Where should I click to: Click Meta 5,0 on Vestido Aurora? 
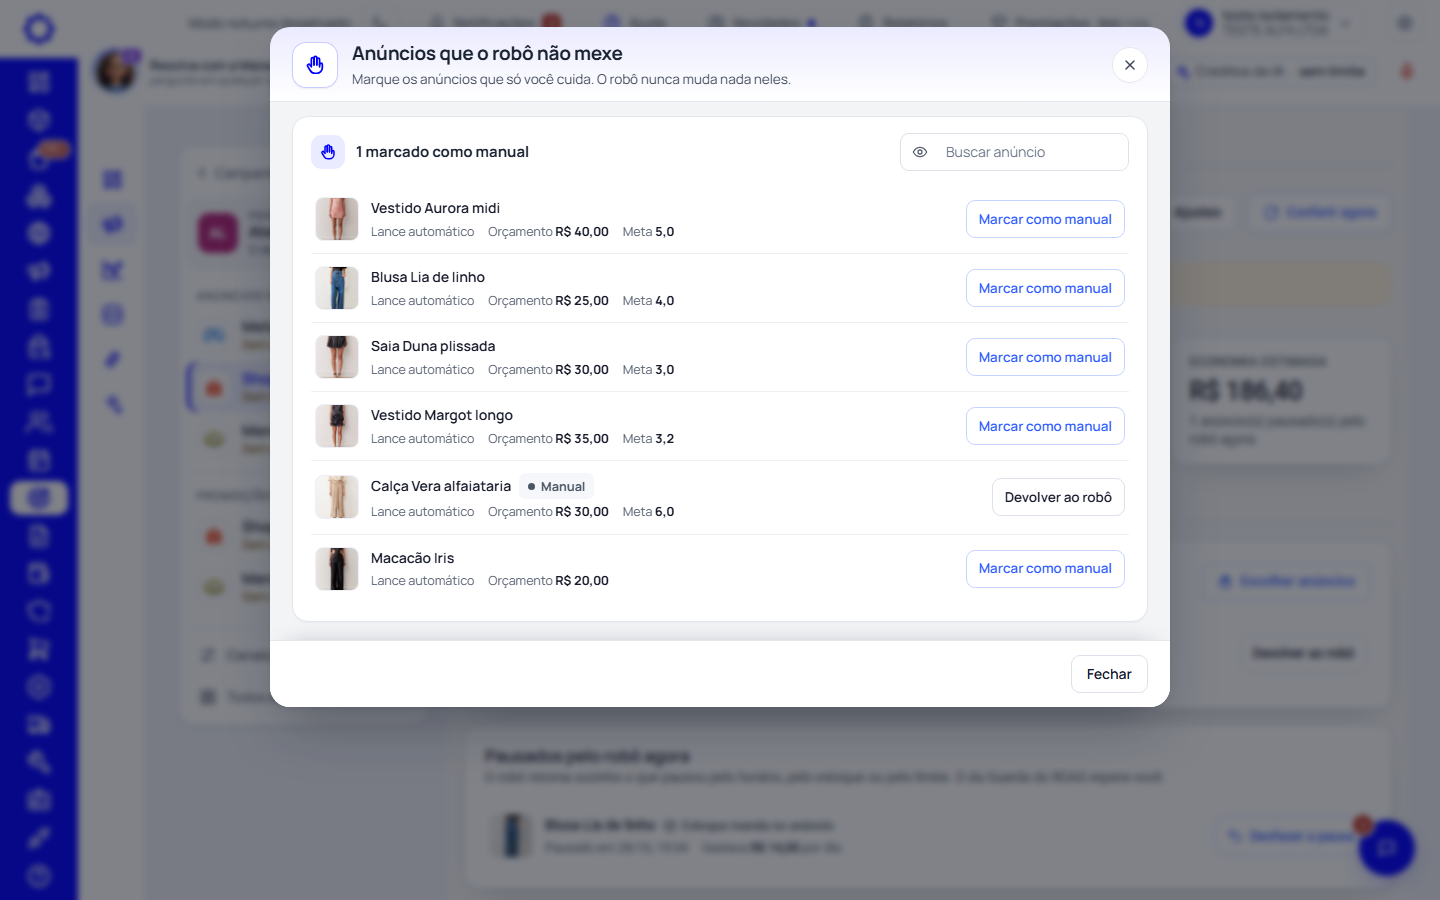648,231
